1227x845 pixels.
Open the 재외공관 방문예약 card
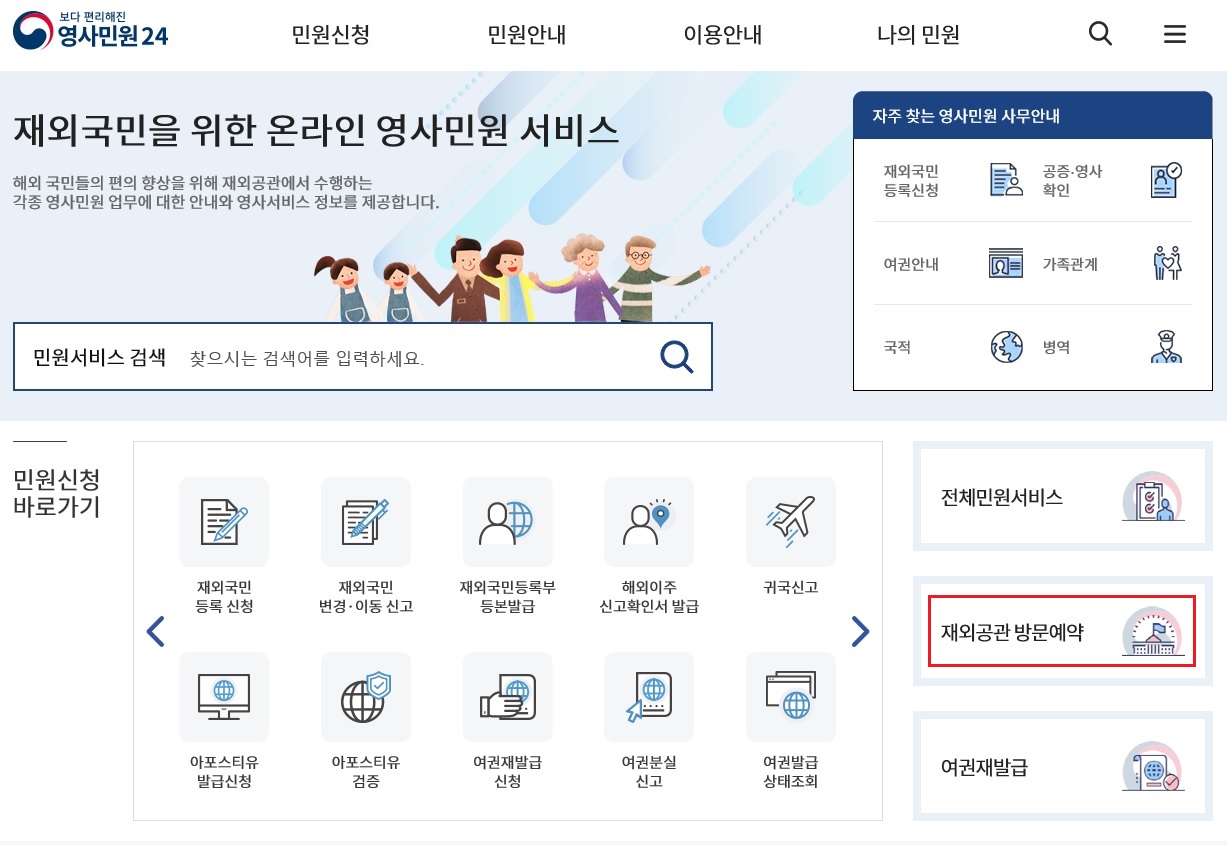point(1063,631)
